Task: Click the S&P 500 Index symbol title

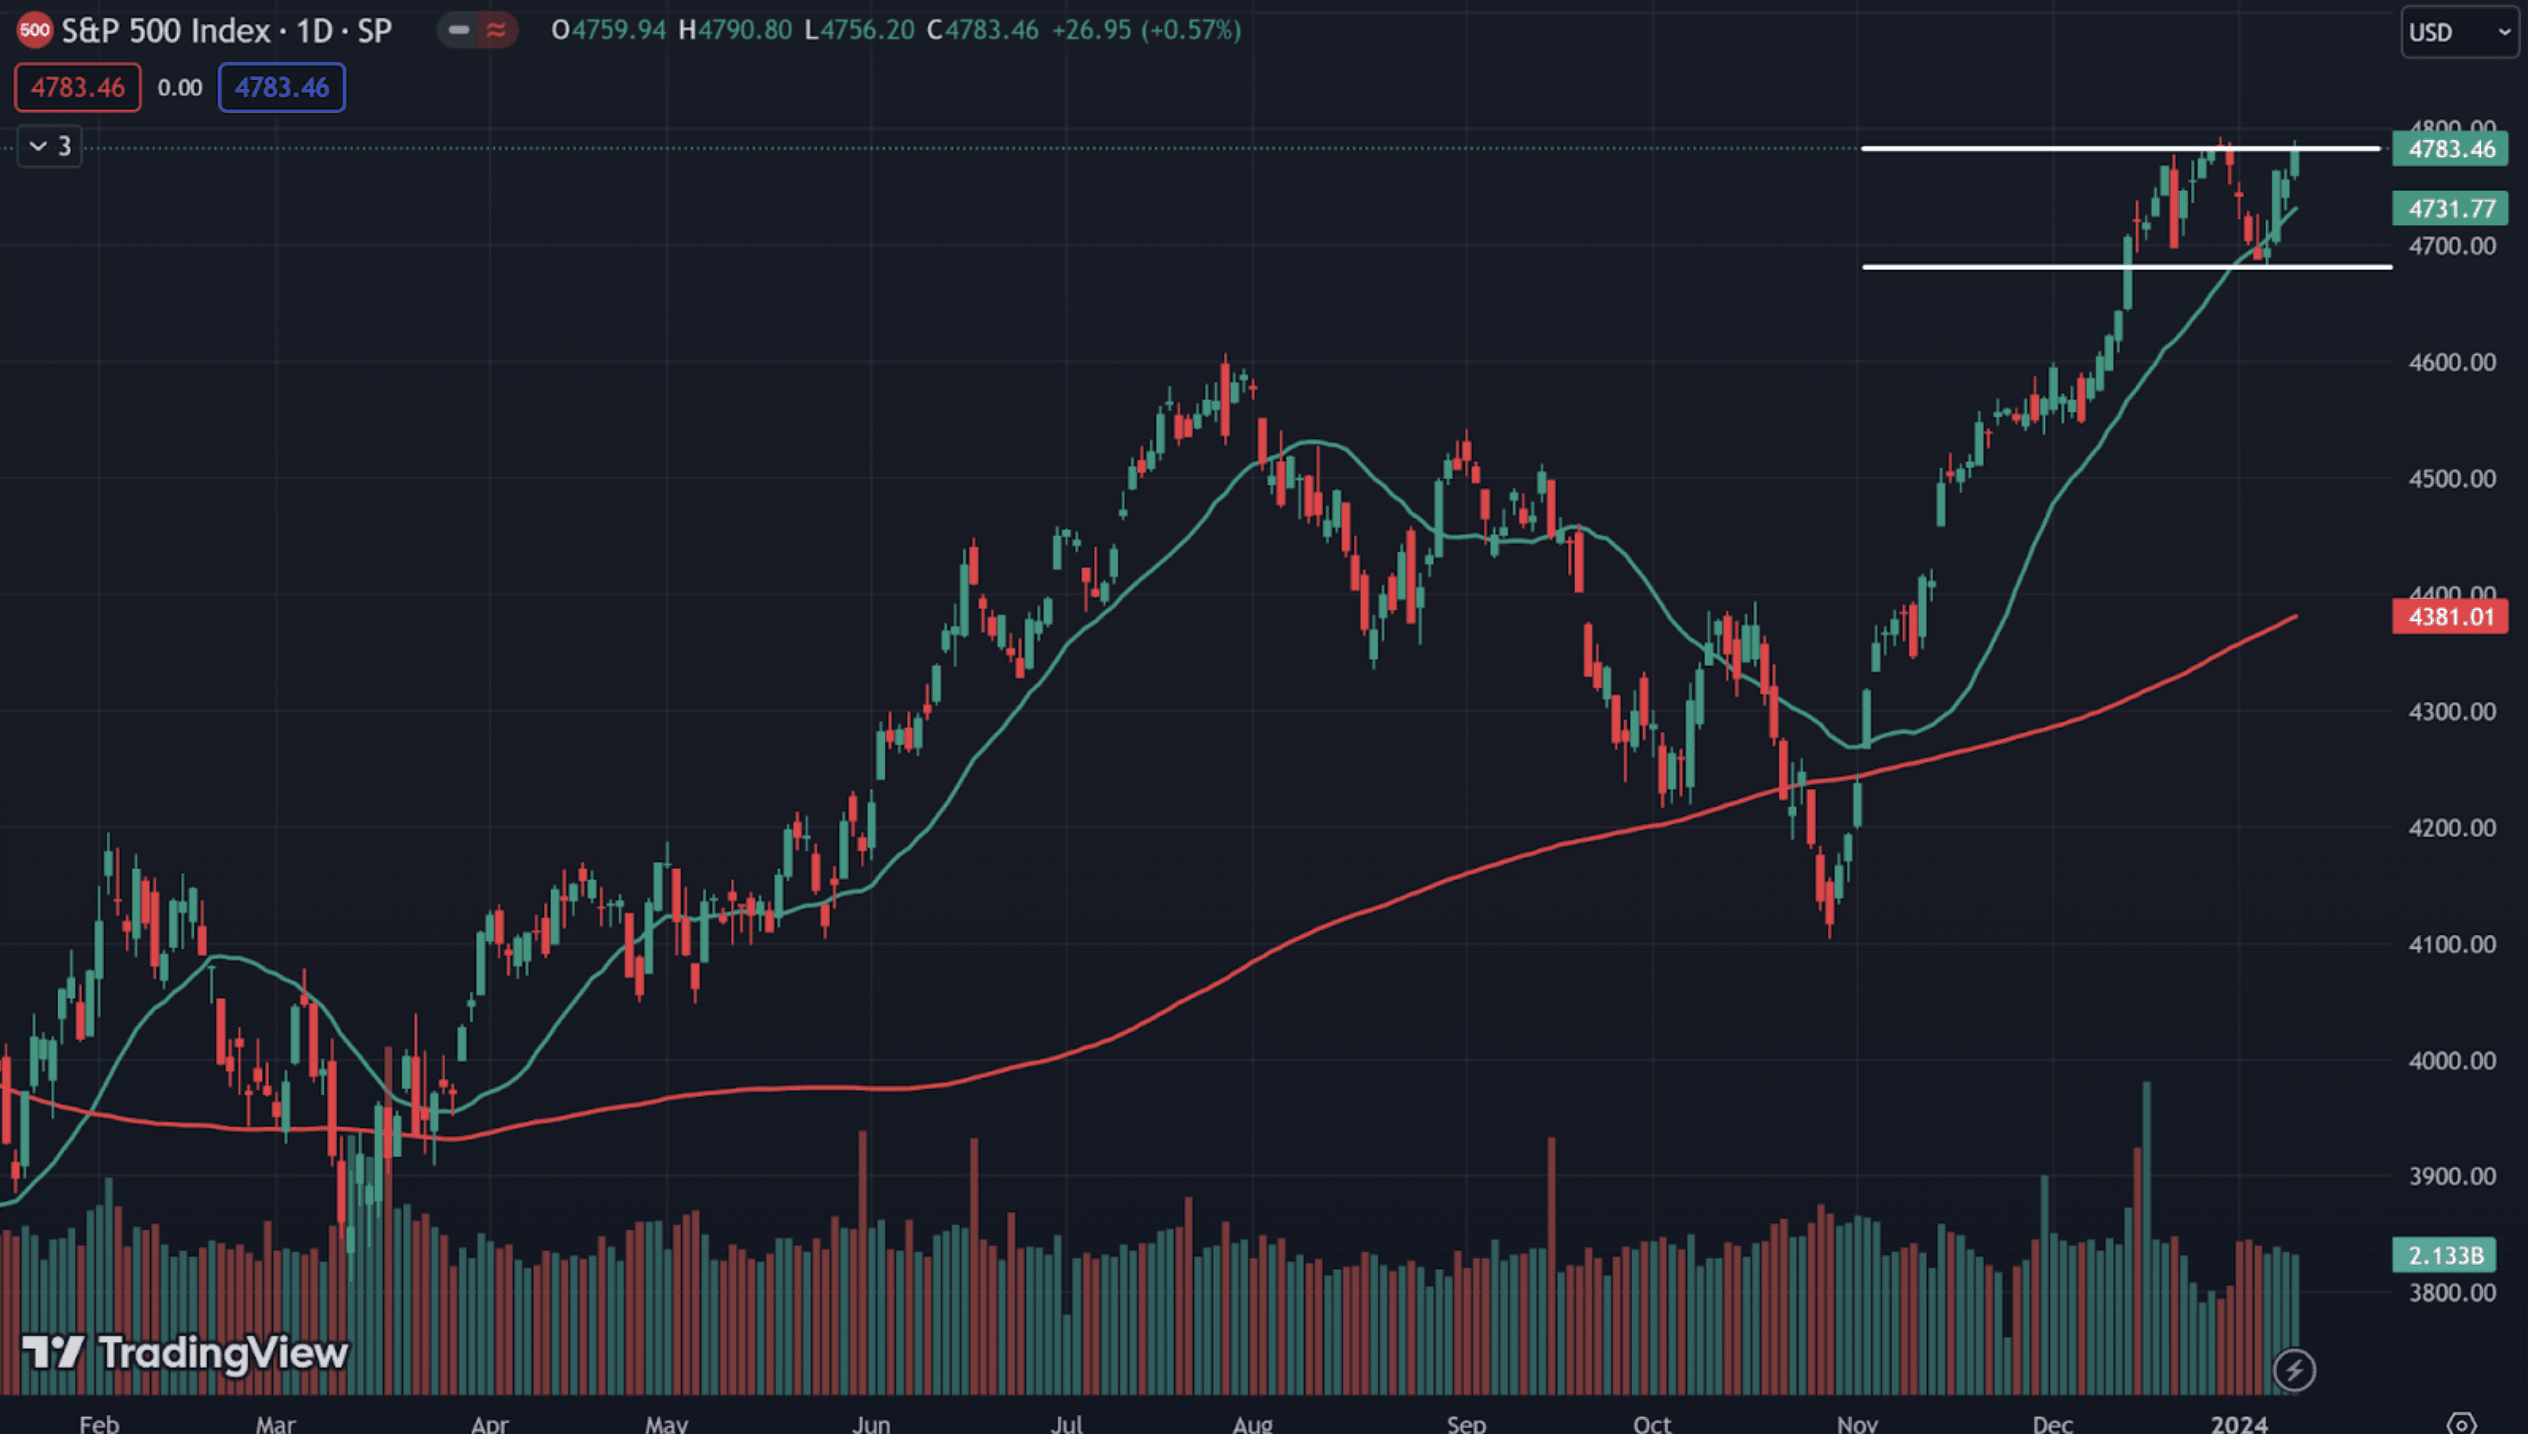Action: (165, 30)
